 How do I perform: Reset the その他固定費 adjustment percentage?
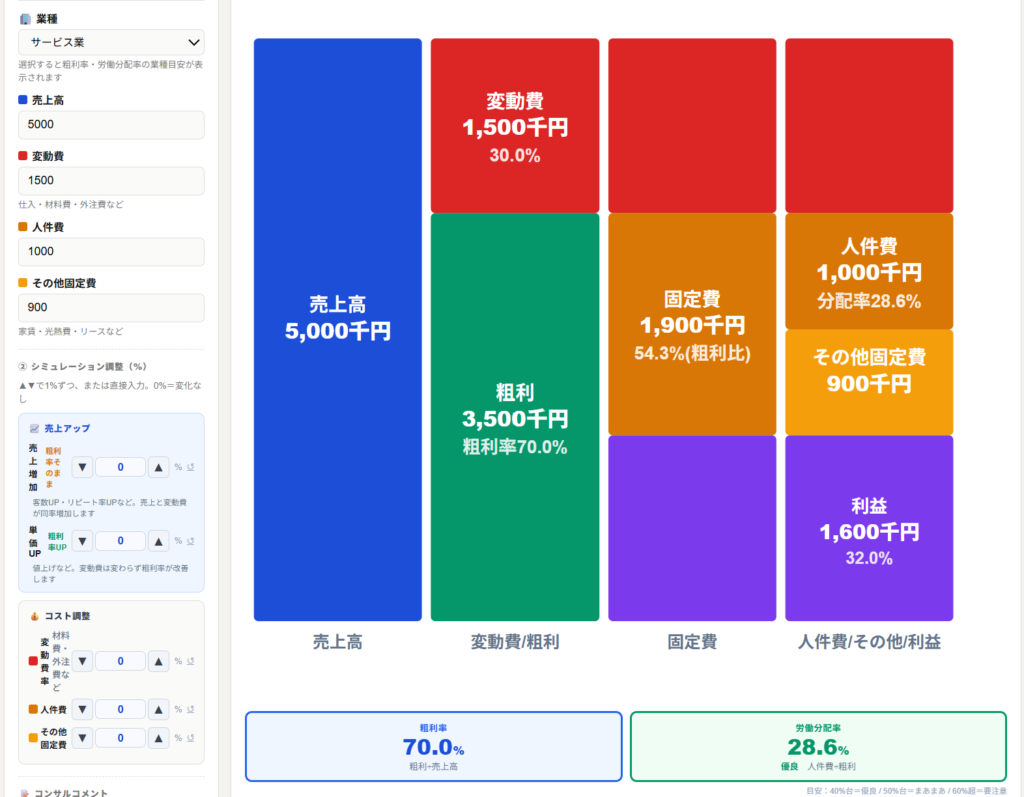point(190,738)
